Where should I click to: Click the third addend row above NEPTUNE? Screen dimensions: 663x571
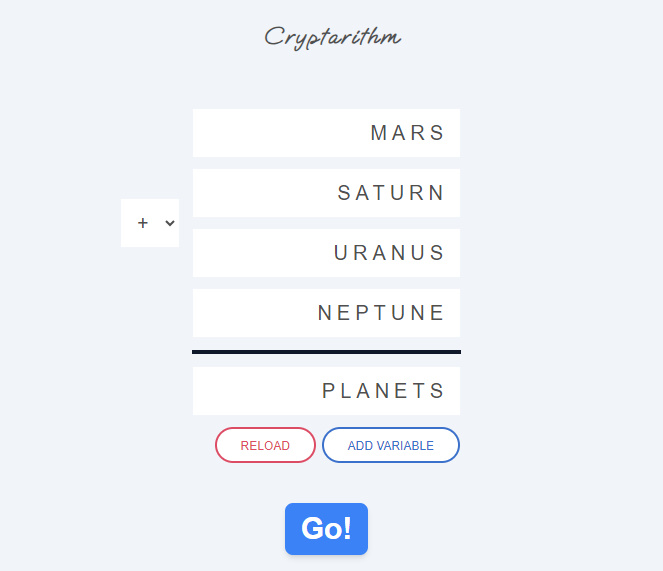(326, 253)
